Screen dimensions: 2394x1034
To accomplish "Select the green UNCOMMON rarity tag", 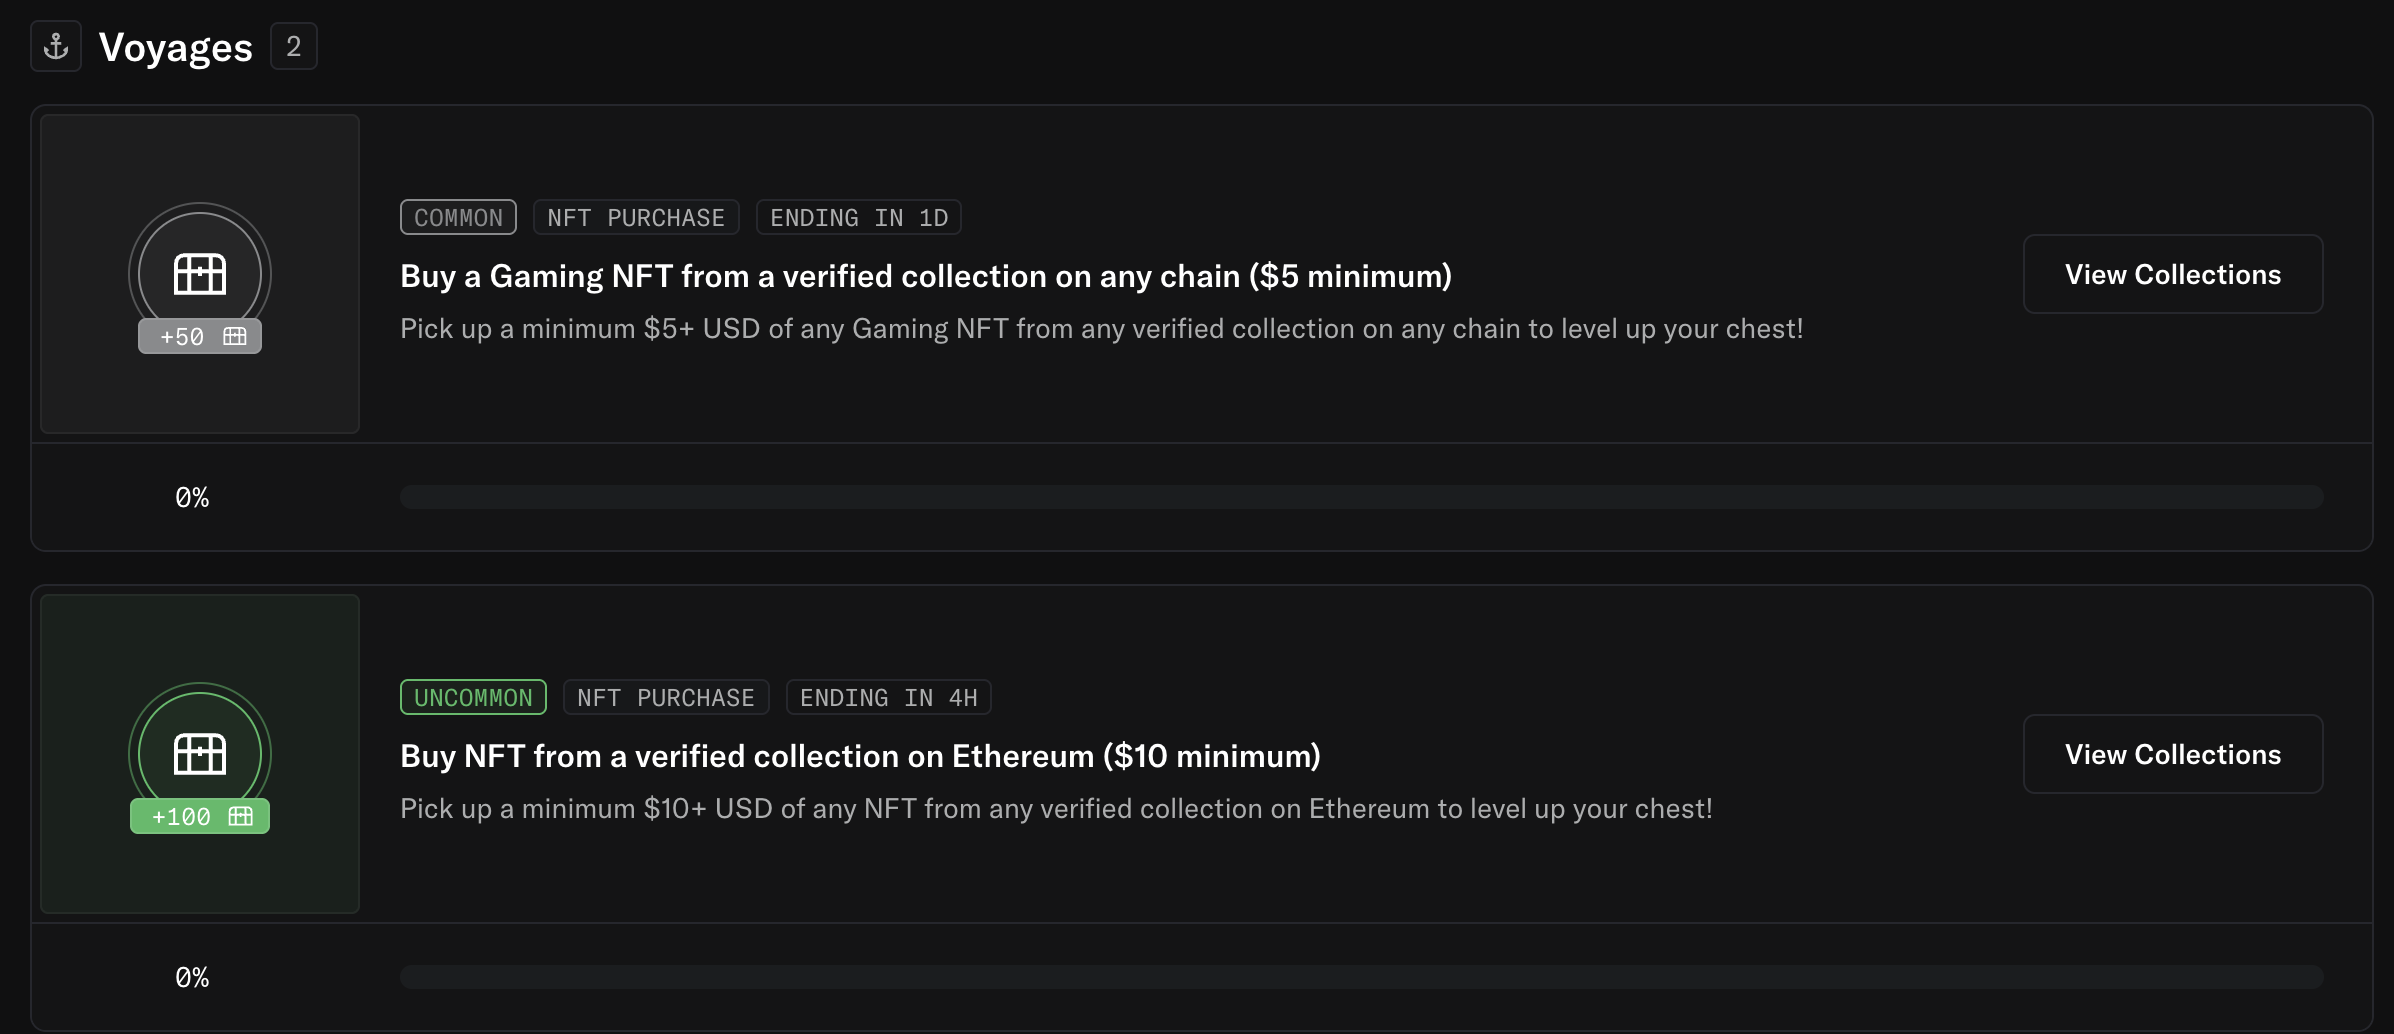I will pos(473,698).
